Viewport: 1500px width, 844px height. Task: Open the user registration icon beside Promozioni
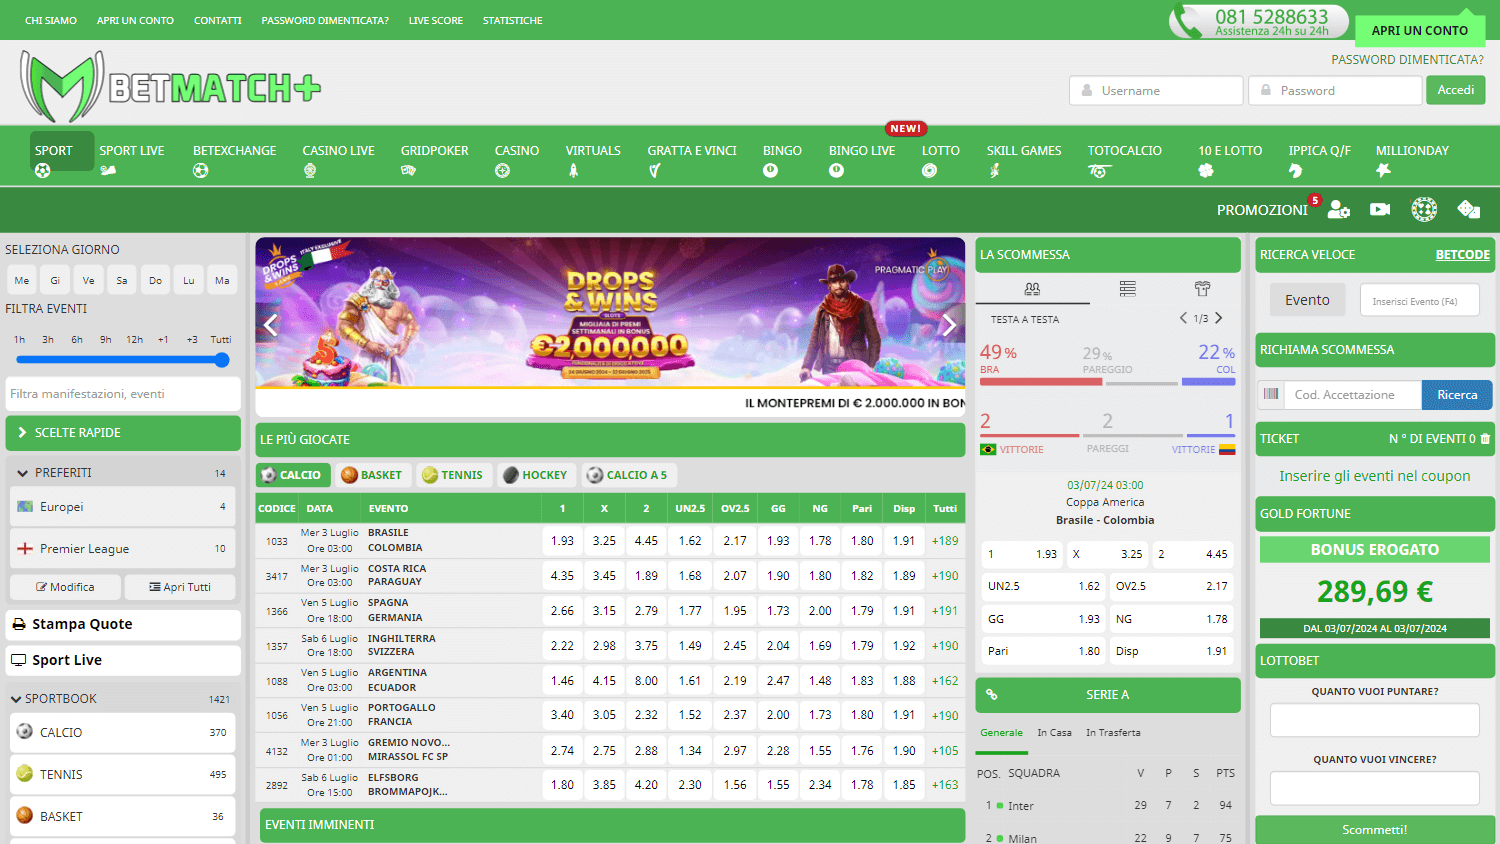tap(1339, 209)
